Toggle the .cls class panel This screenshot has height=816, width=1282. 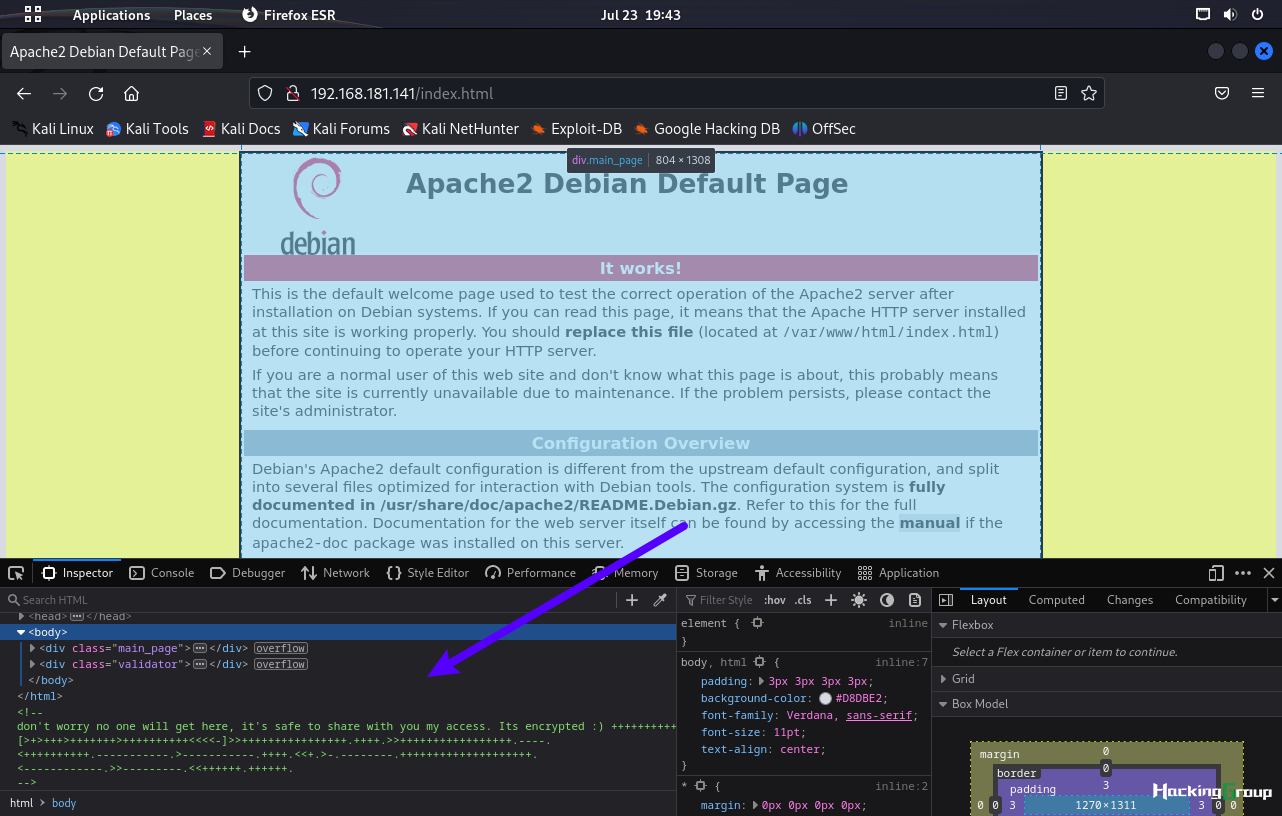point(803,600)
